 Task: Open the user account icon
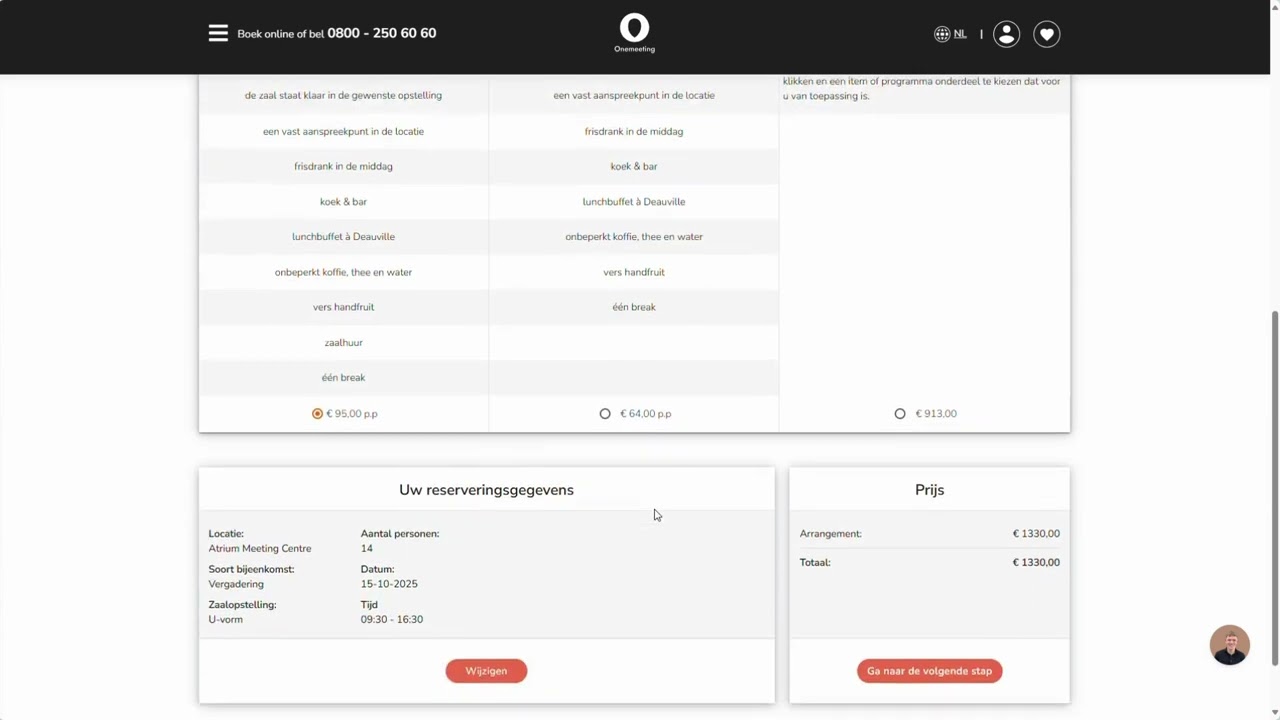pos(1006,34)
